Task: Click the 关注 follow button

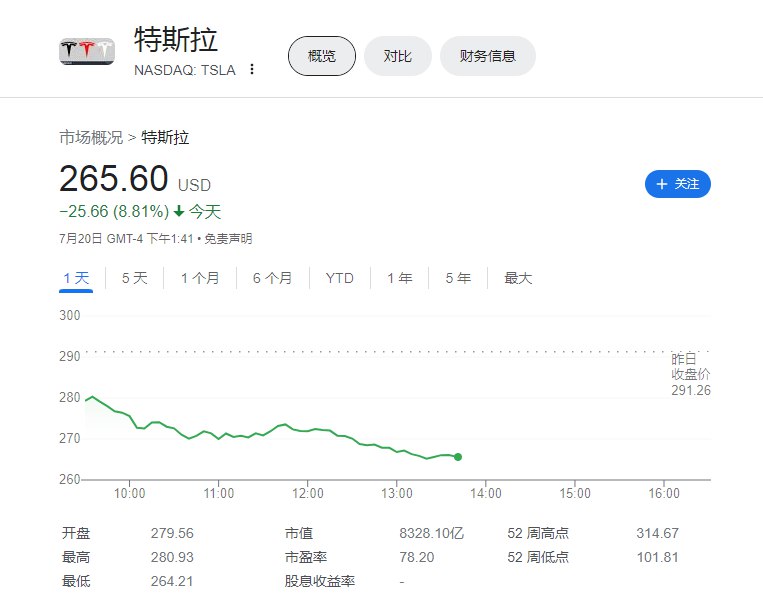Action: point(677,184)
